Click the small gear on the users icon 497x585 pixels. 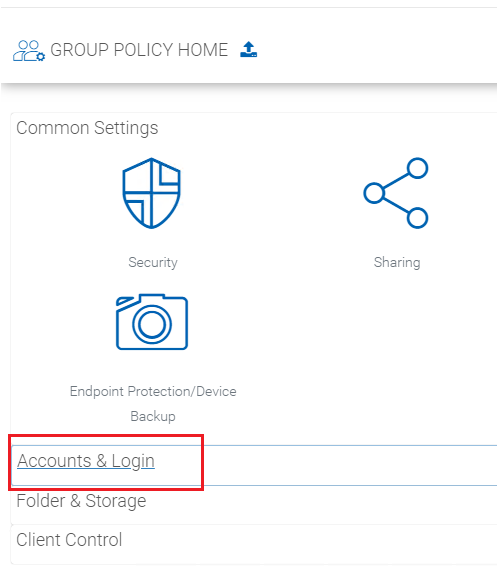[x=41, y=57]
